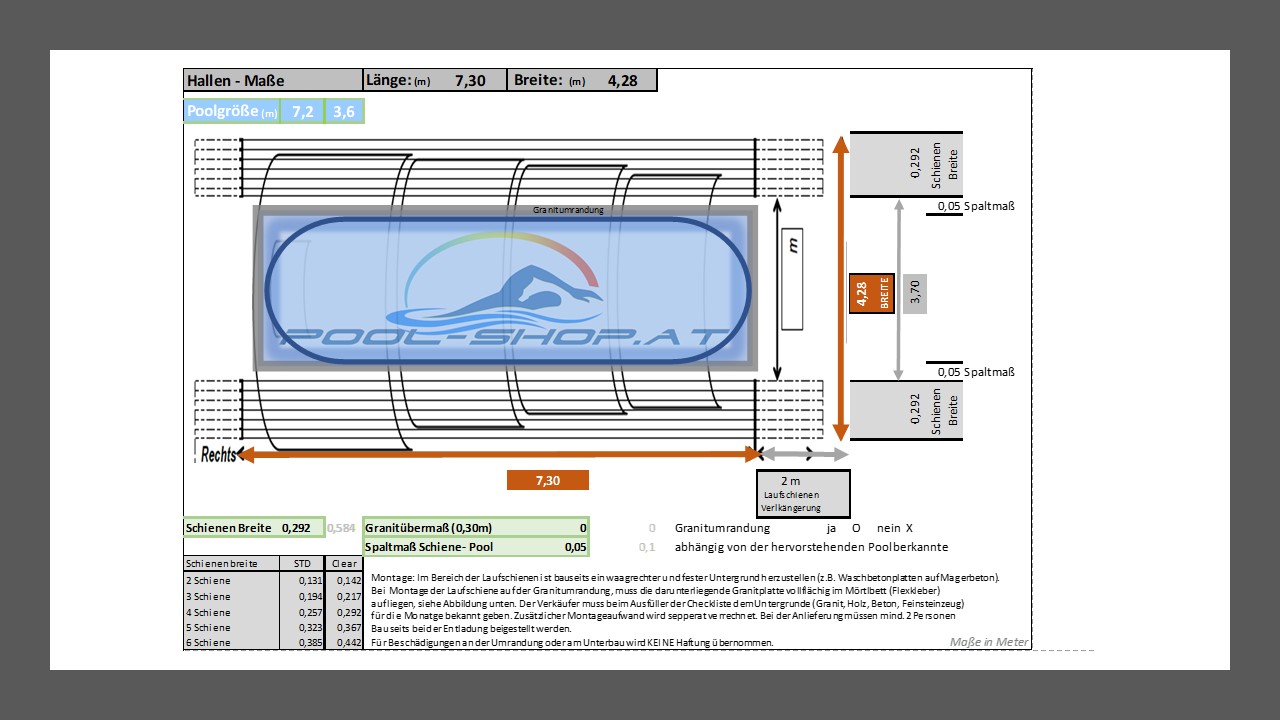Select the pool width cell 3,6
The height and width of the screenshot is (720, 1280).
coord(344,111)
